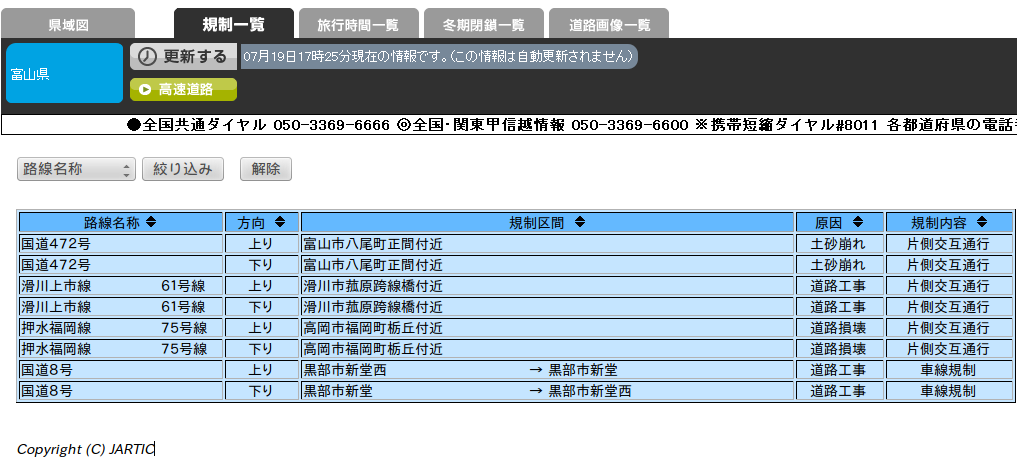
Task: Sort by 原因 column using arrows
Action: pyautogui.click(x=858, y=222)
